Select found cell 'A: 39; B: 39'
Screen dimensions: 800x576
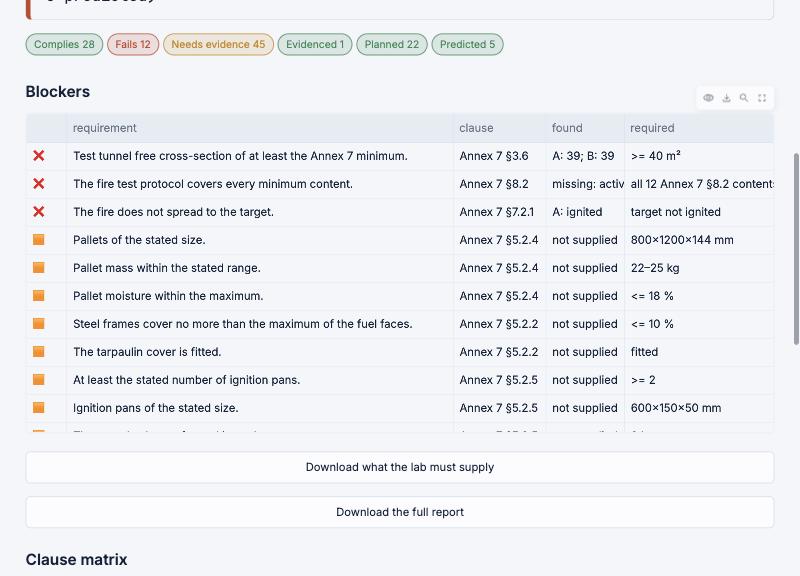click(585, 156)
